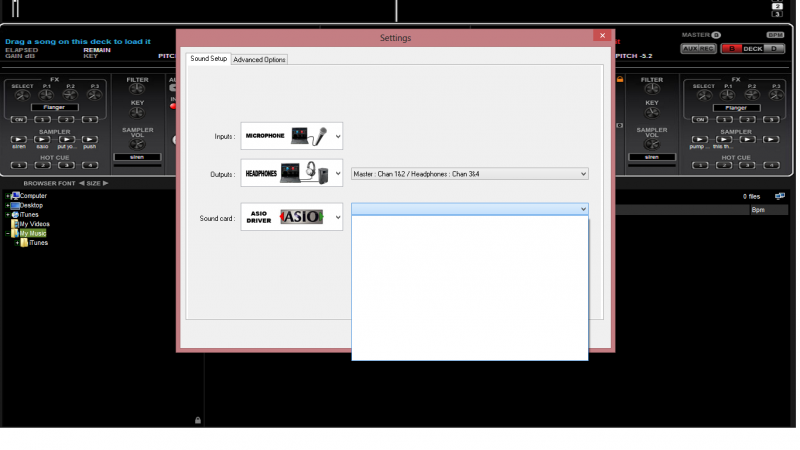Open the Outputs HEADPHONES dropdown
The width and height of the screenshot is (800, 450).
click(x=292, y=173)
